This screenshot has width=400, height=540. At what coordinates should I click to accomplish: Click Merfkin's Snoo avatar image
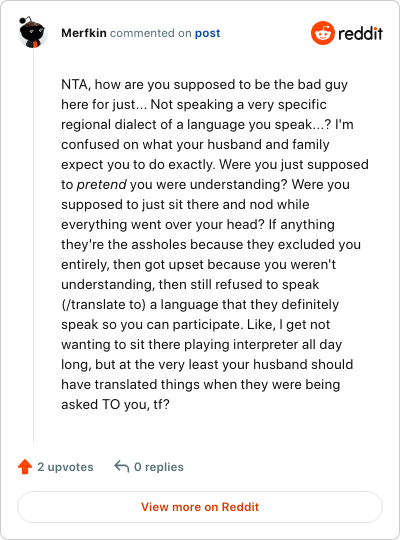point(32,32)
